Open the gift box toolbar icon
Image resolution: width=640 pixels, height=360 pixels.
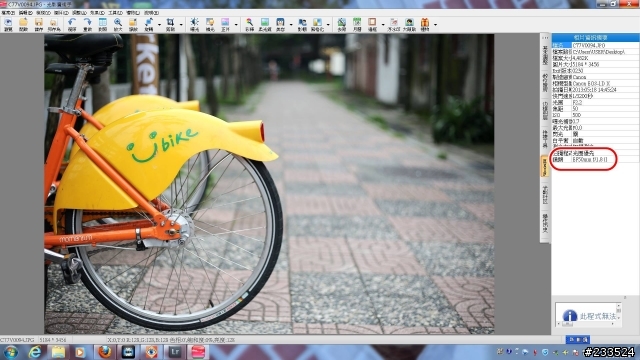pos(425,24)
